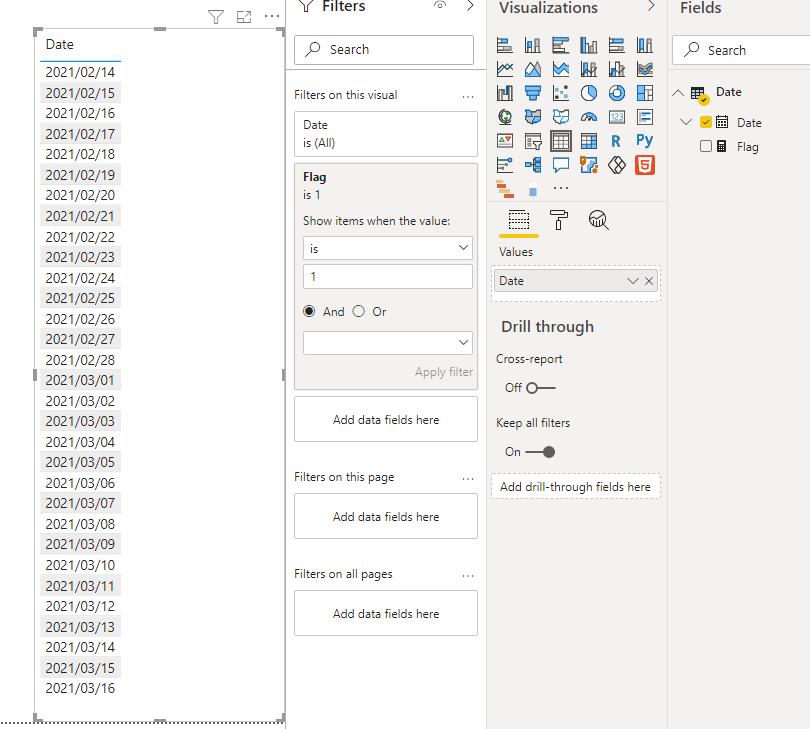Select the Card (123) visual

pyautogui.click(x=616, y=117)
